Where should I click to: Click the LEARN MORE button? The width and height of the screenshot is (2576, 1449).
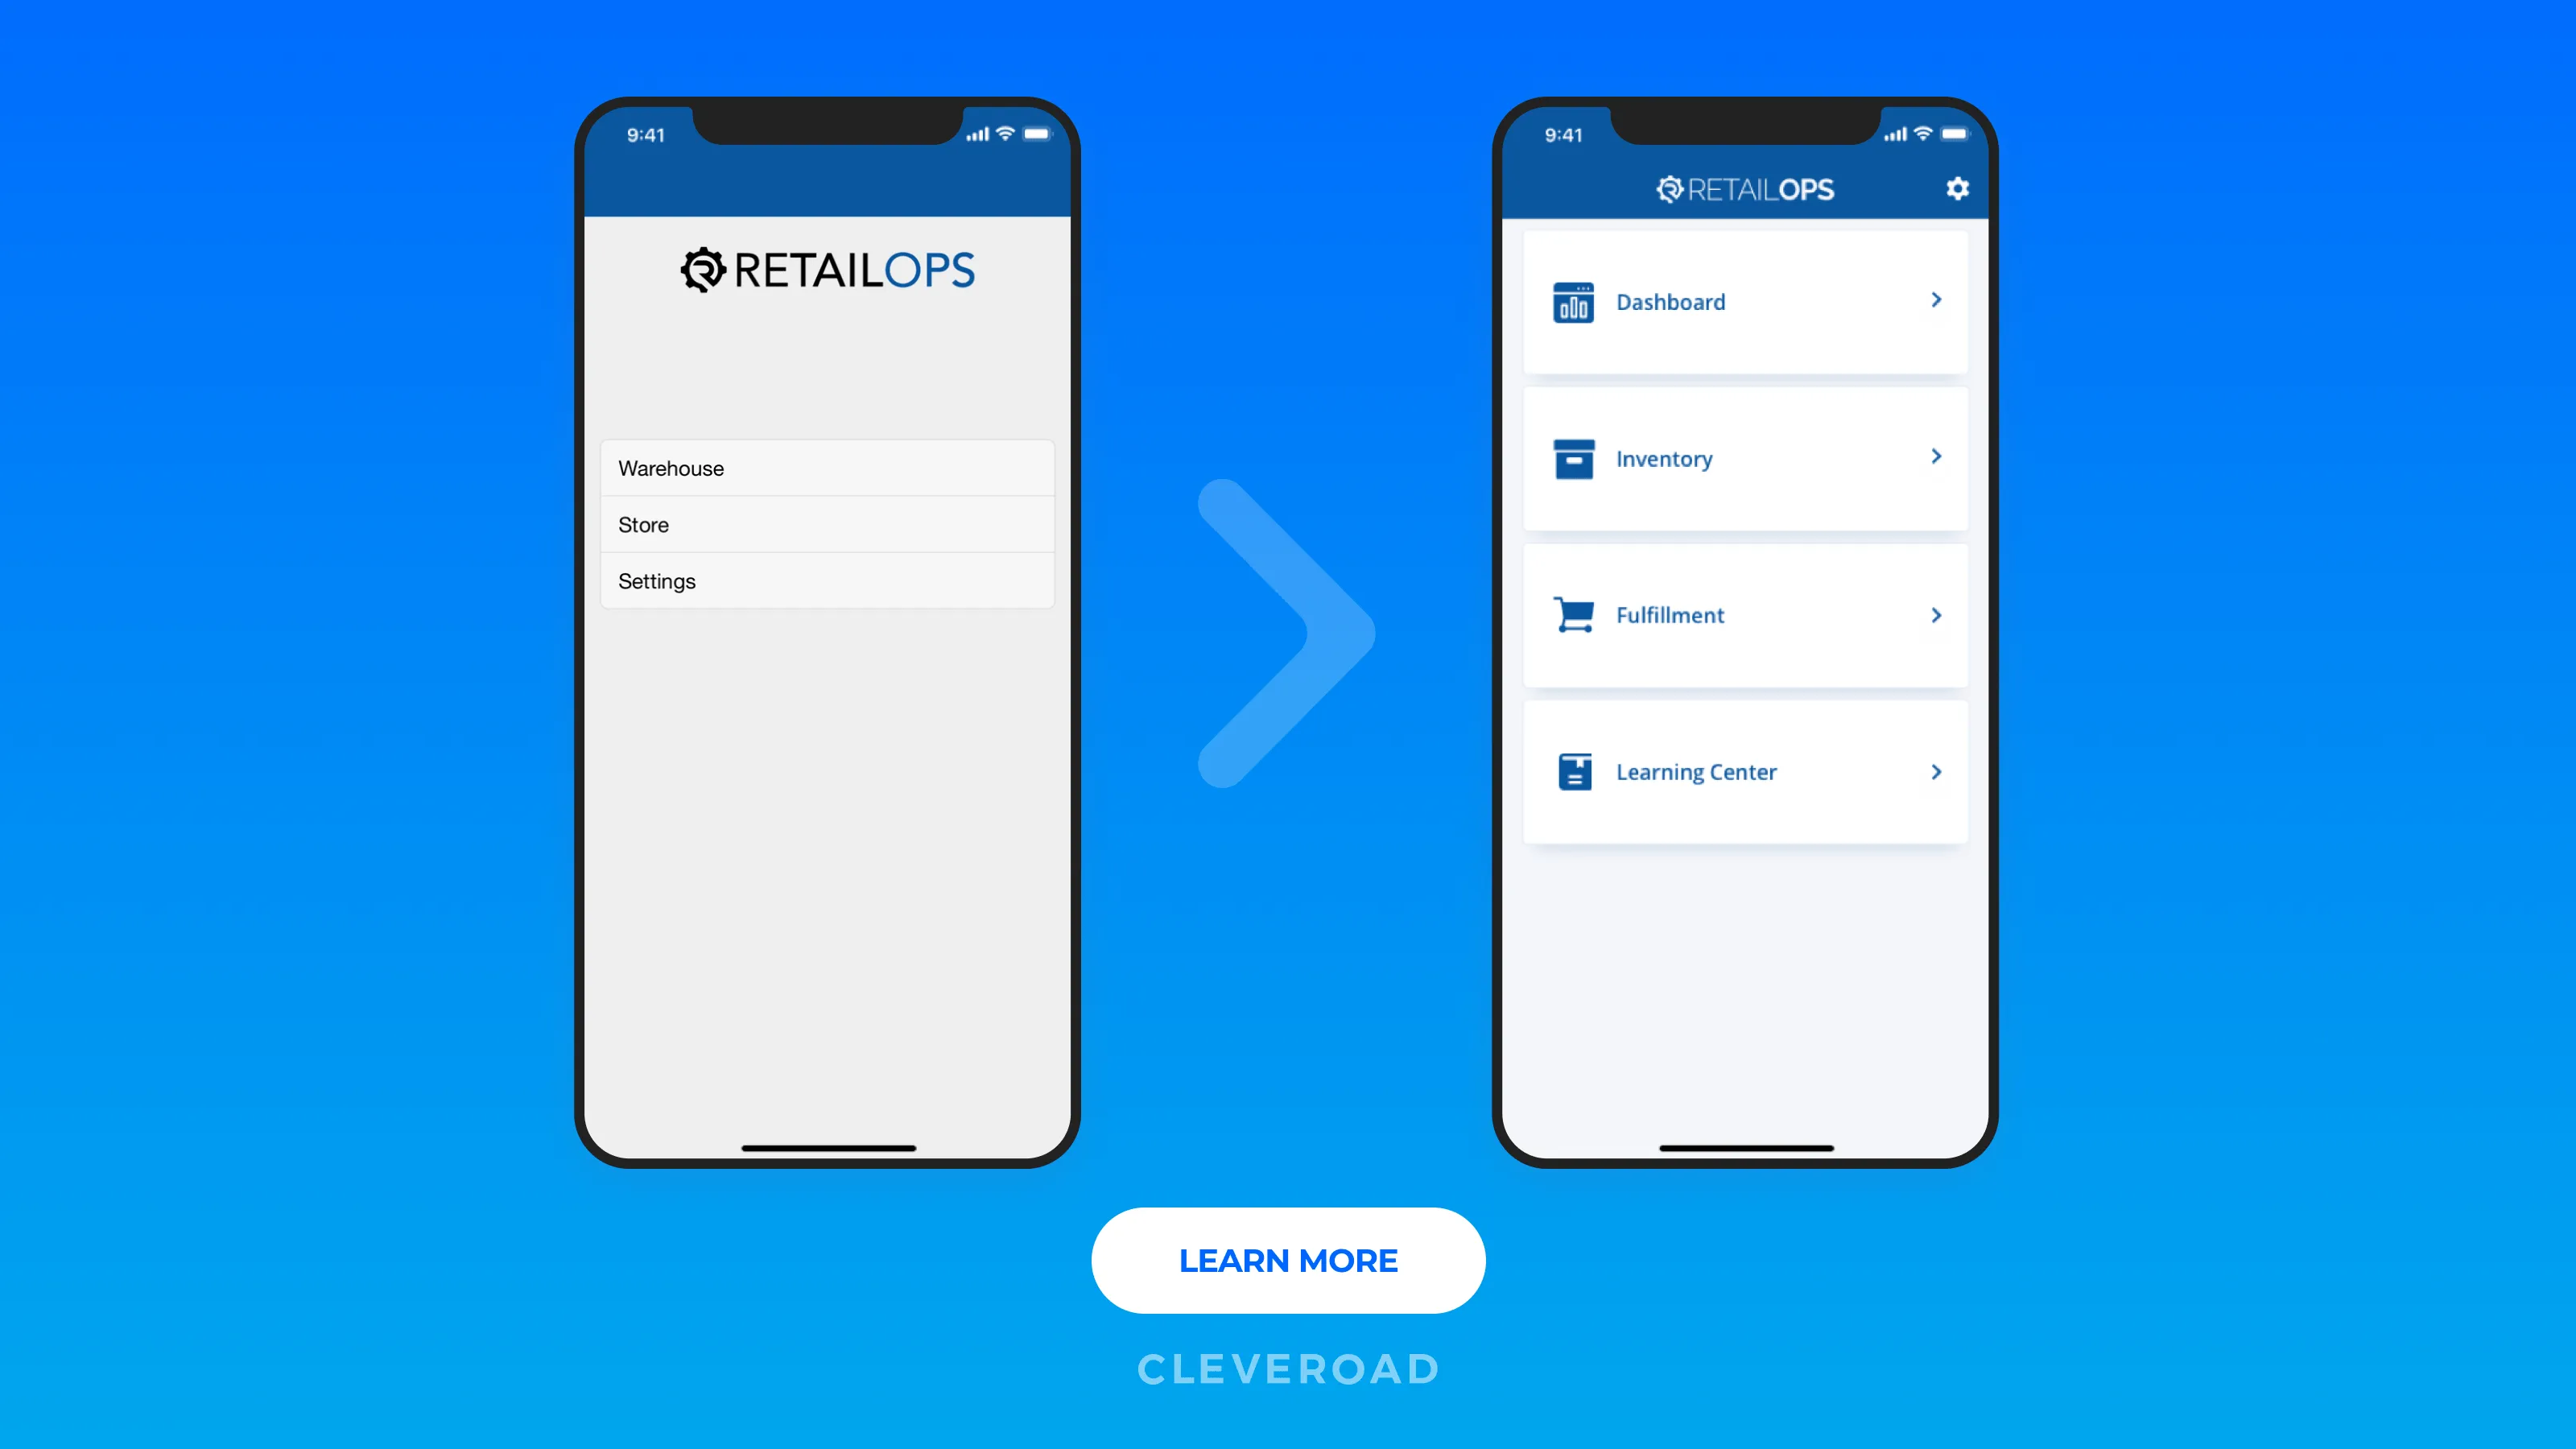(x=1288, y=1261)
